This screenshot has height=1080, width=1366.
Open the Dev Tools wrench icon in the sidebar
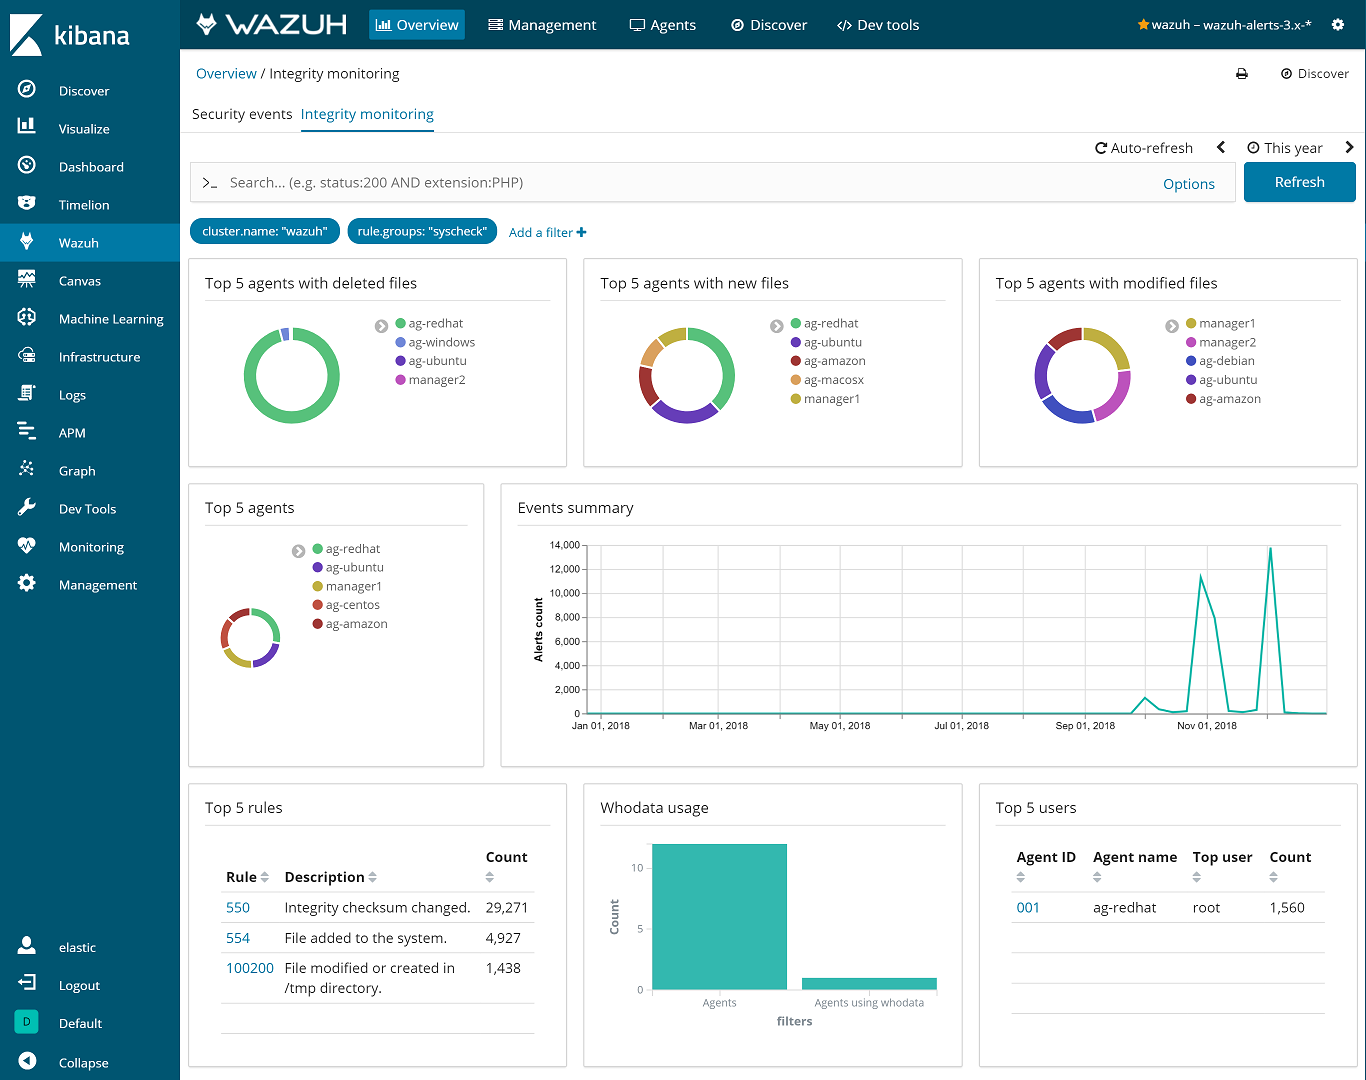click(27, 508)
